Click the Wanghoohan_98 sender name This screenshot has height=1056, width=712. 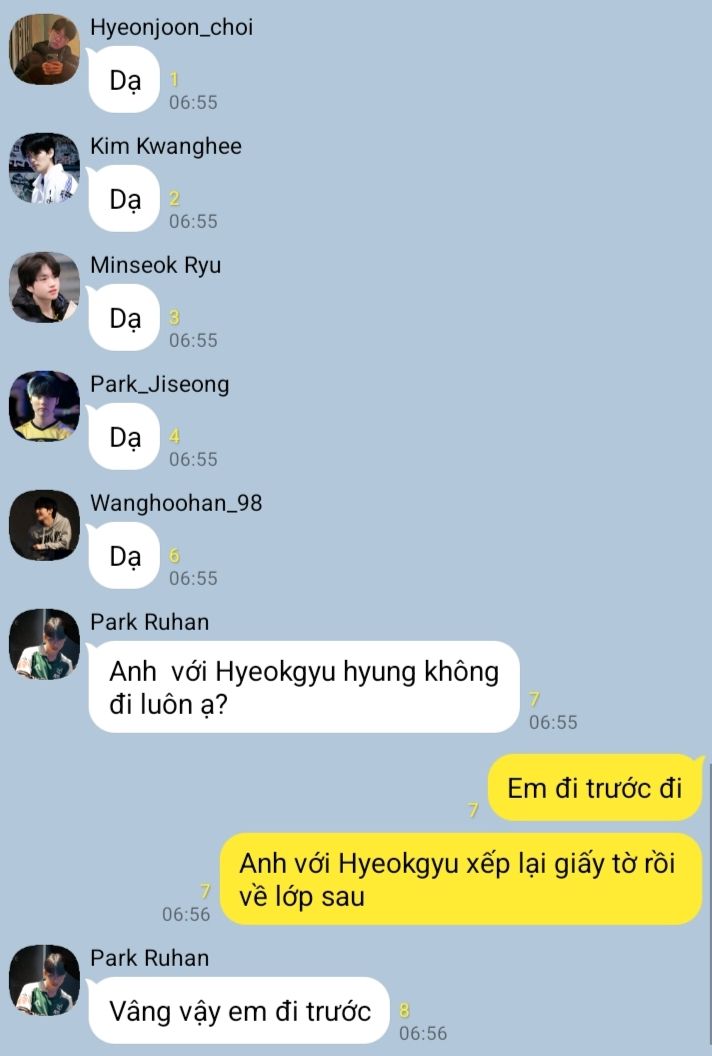176,503
